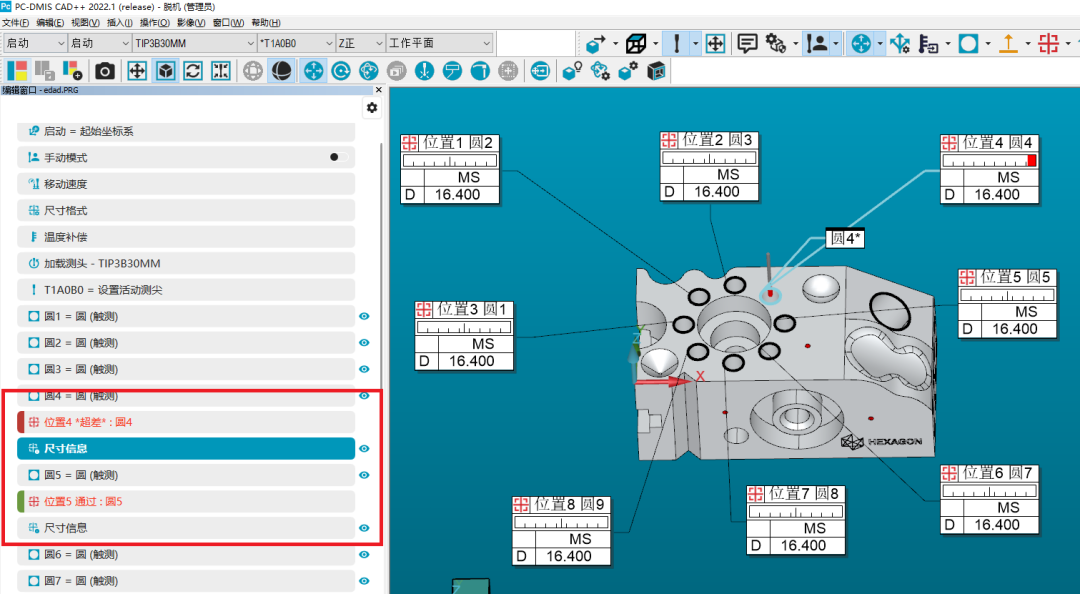Image resolution: width=1080 pixels, height=594 pixels.
Task: Click the rotate settings icon with gear
Action: click(x=600, y=70)
